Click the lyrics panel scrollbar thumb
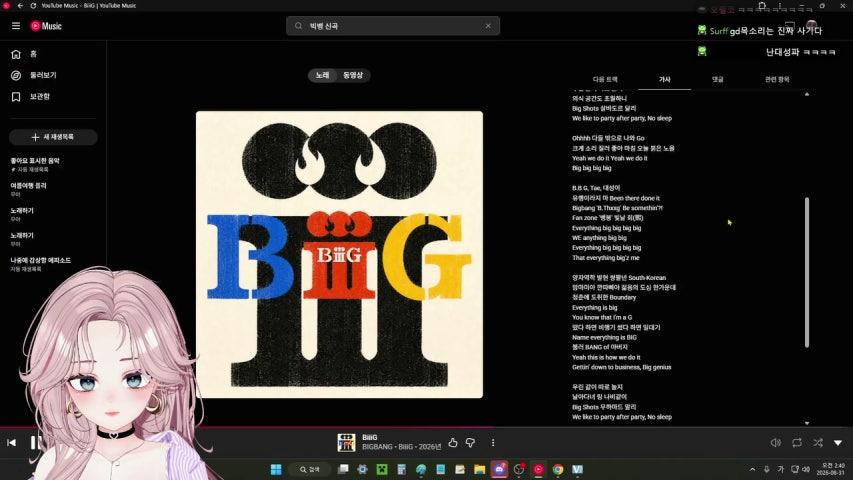Image resolution: width=853 pixels, height=480 pixels. coord(807,272)
